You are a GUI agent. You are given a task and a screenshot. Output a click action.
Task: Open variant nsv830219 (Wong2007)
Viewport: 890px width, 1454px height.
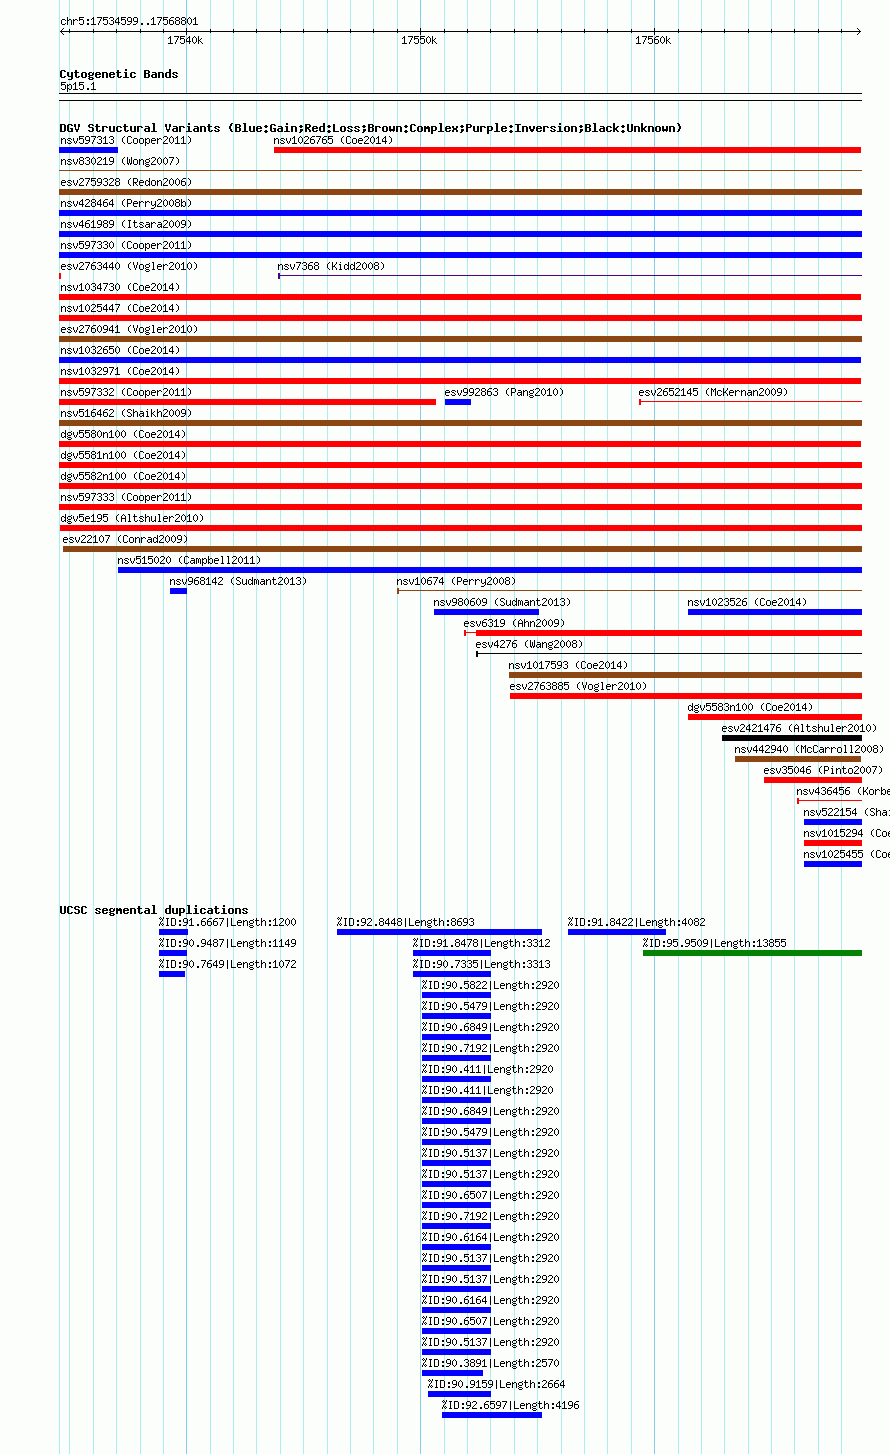click(x=120, y=162)
